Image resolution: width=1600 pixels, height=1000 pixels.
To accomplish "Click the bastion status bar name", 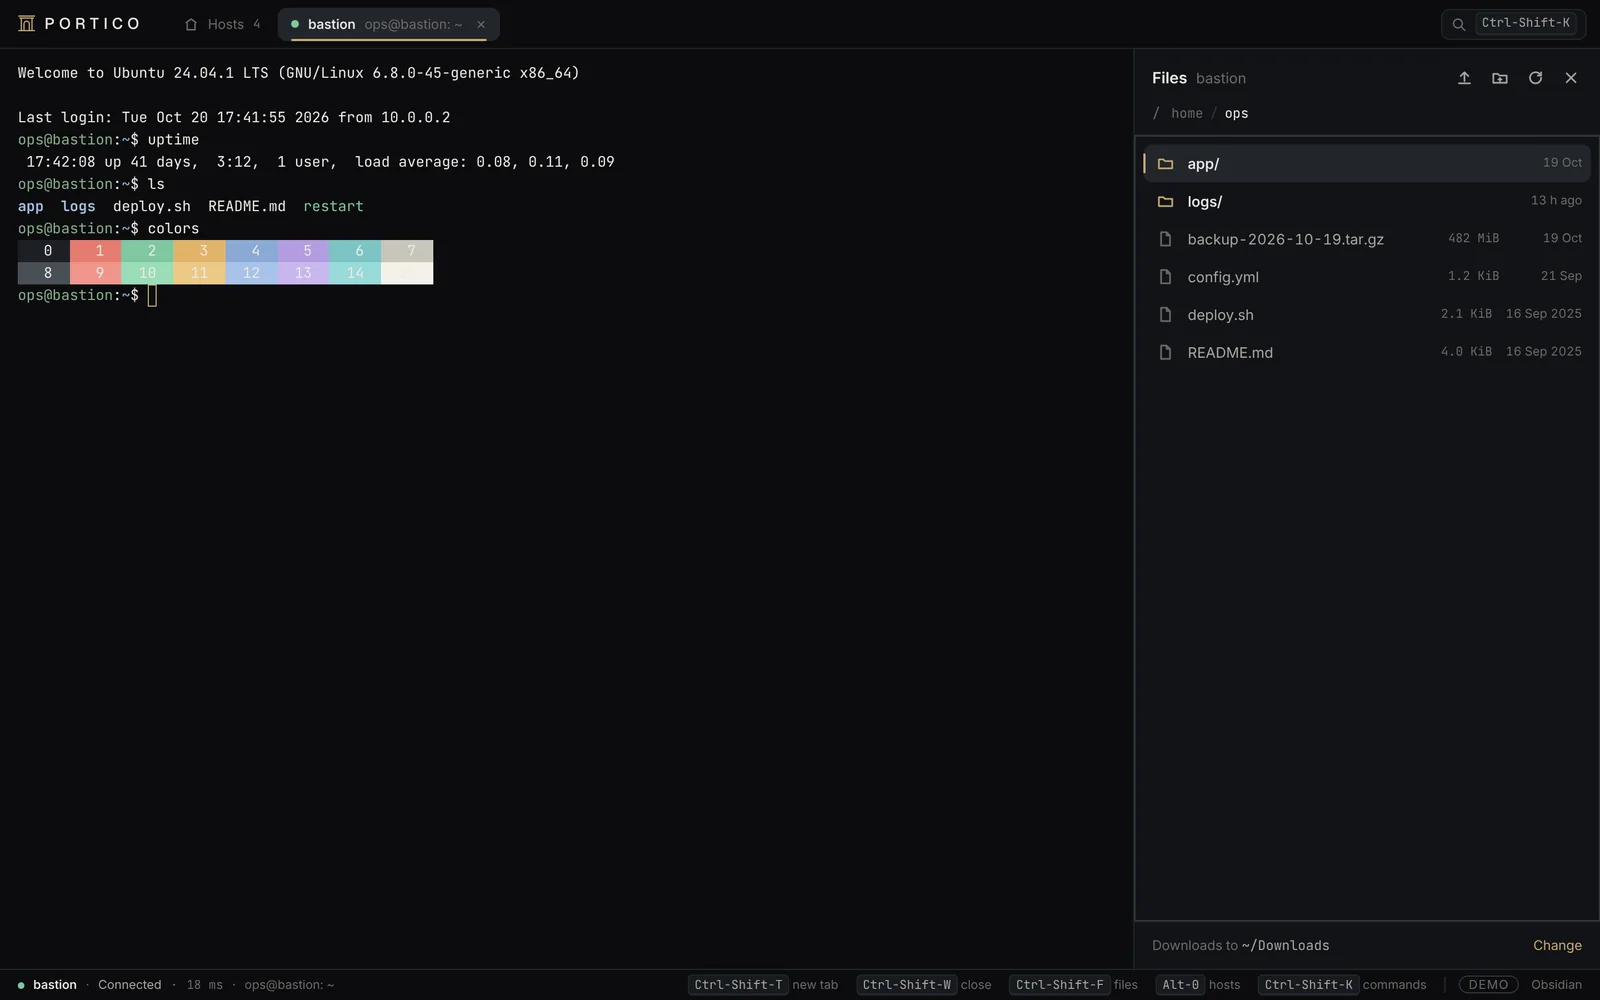I will pos(54,985).
